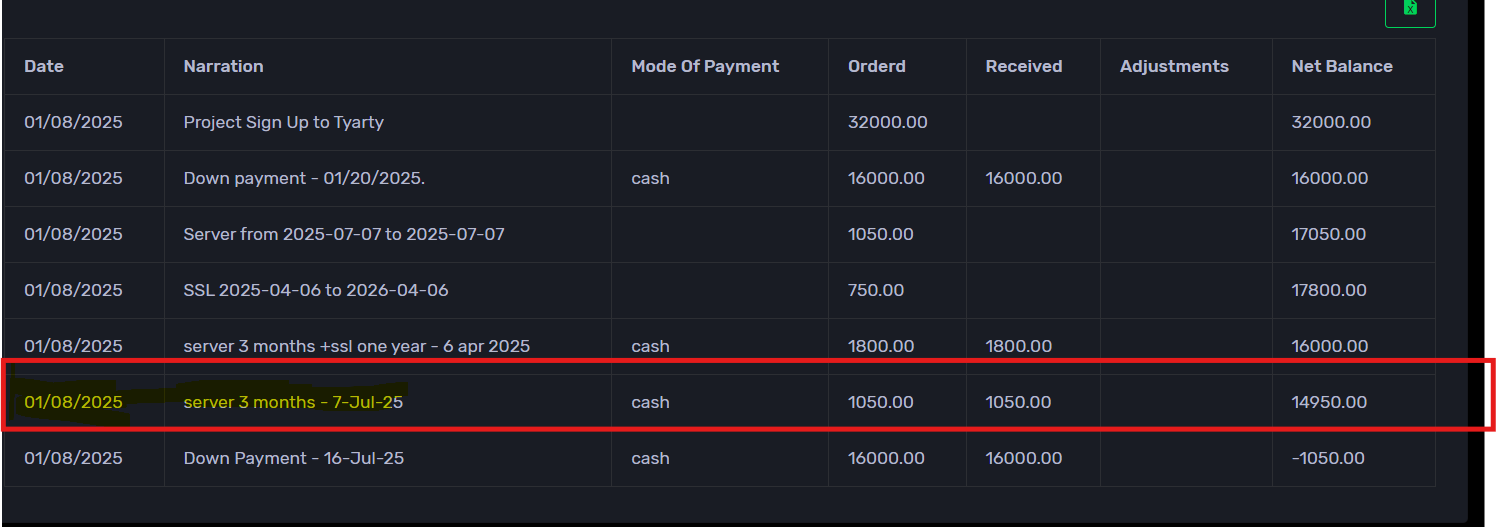Click the Adjustments column header

point(1174,66)
